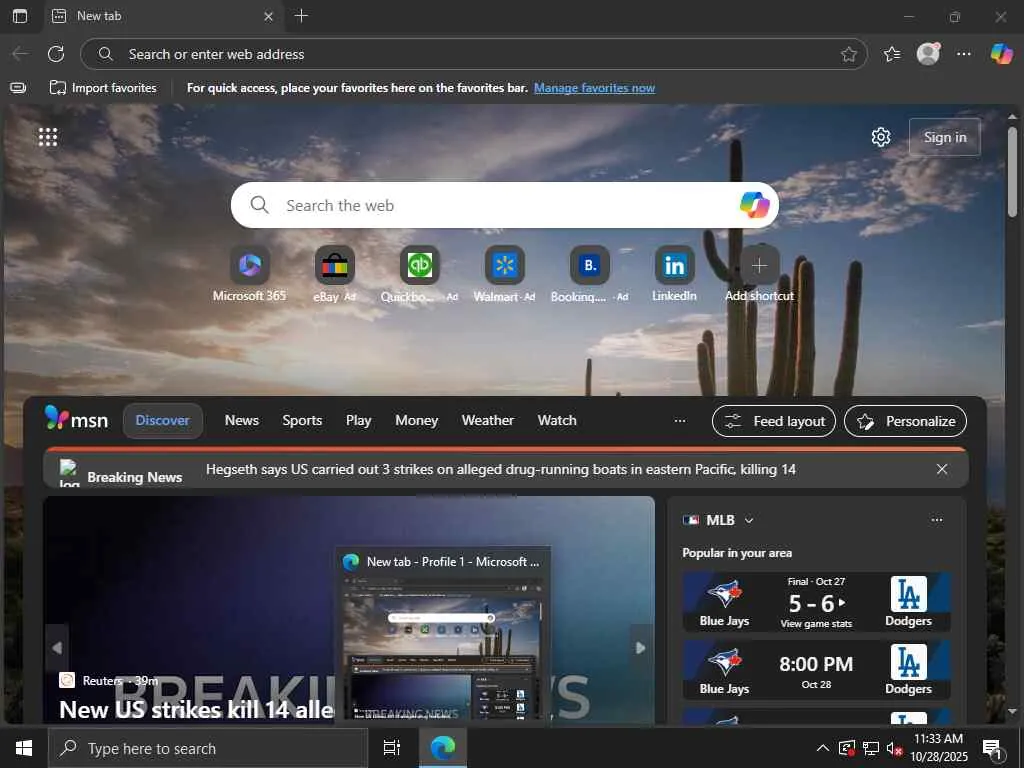Open the MLB card more options

pos(936,520)
